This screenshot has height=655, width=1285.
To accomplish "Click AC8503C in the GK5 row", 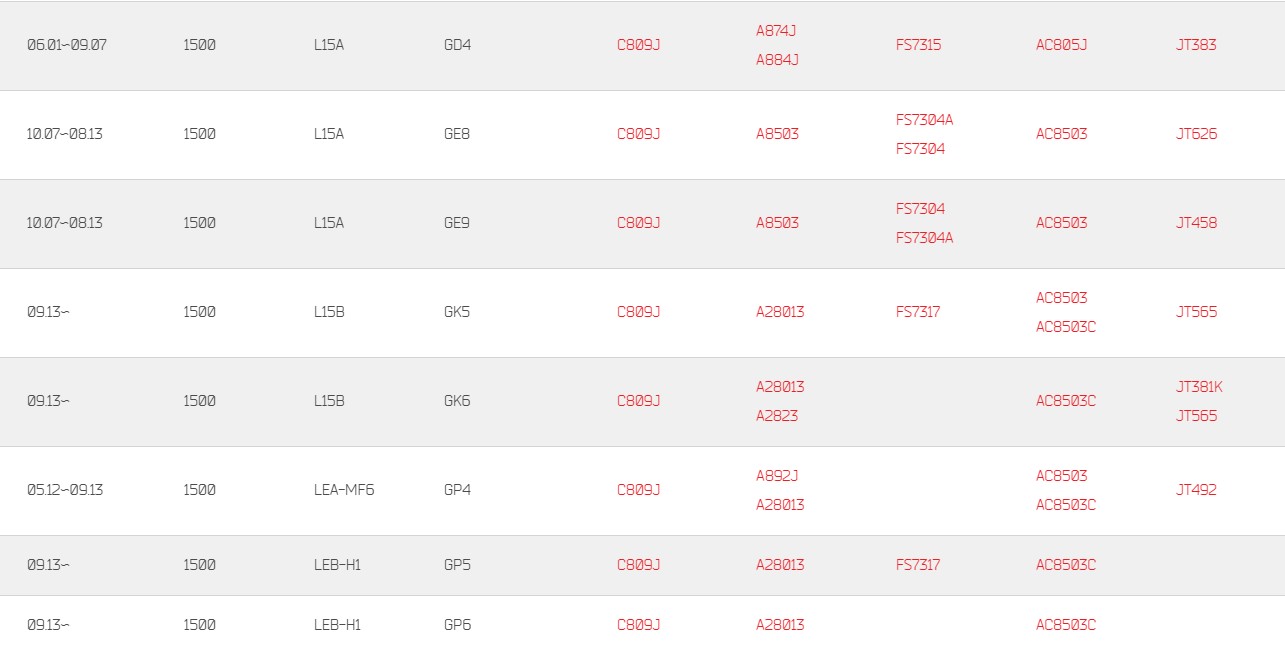I will 1066,327.
